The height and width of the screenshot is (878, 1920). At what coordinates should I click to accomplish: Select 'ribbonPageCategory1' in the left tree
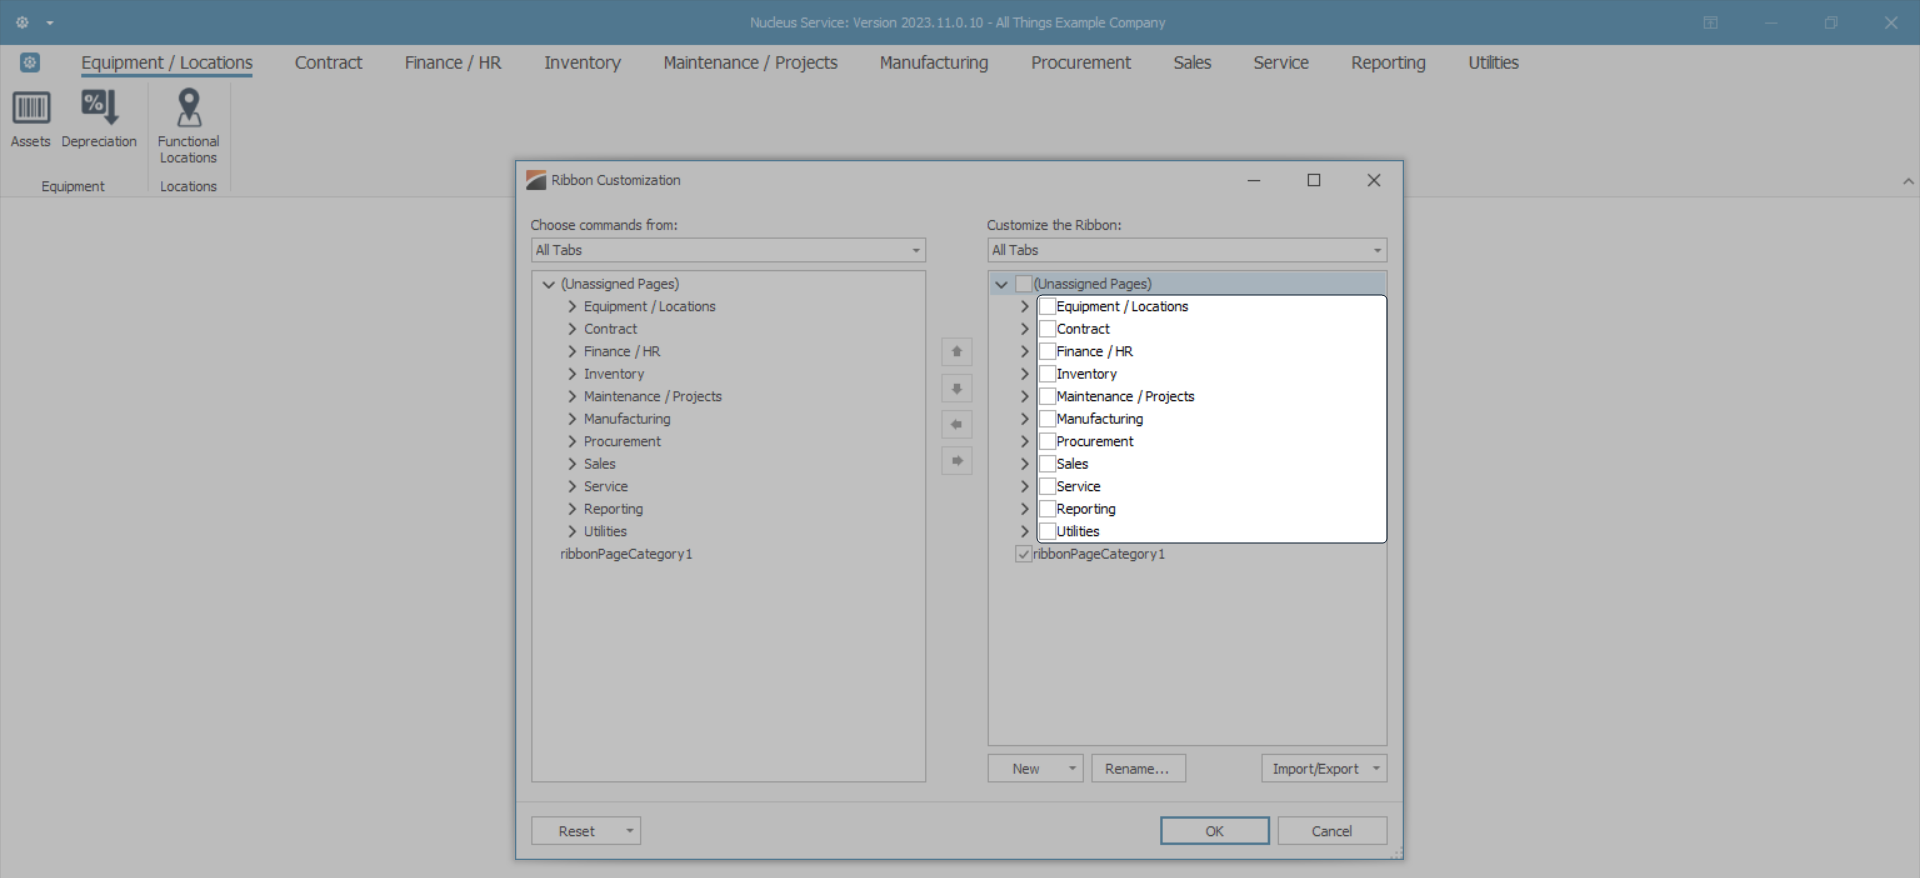tap(626, 554)
